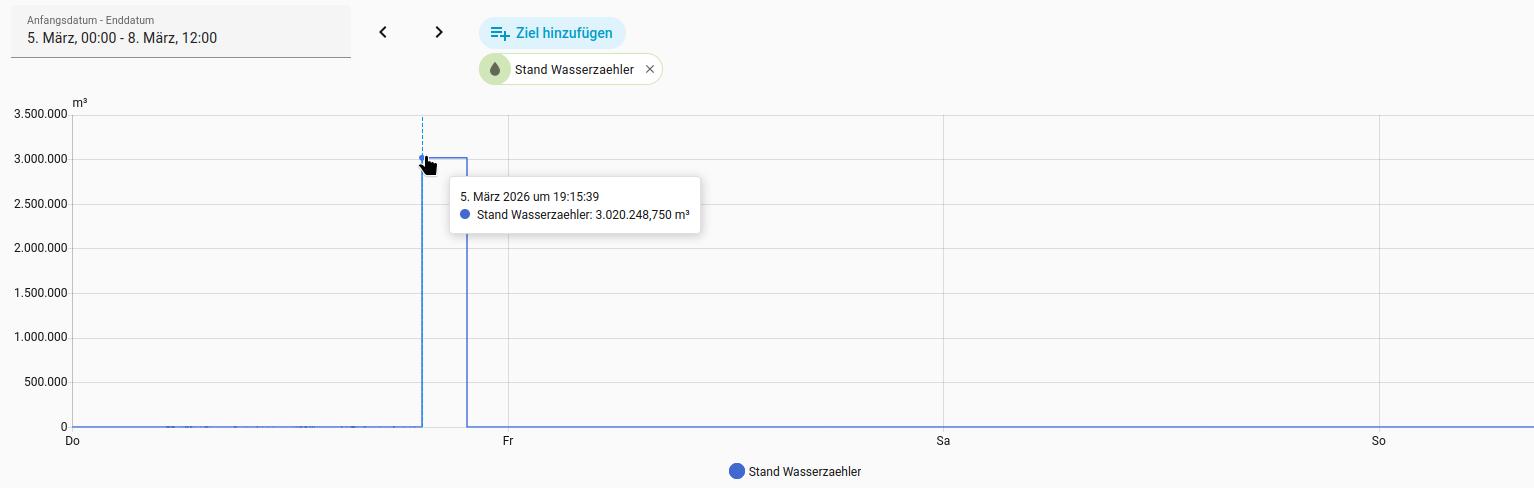
Task: Advance to the next date range
Action: tap(439, 32)
